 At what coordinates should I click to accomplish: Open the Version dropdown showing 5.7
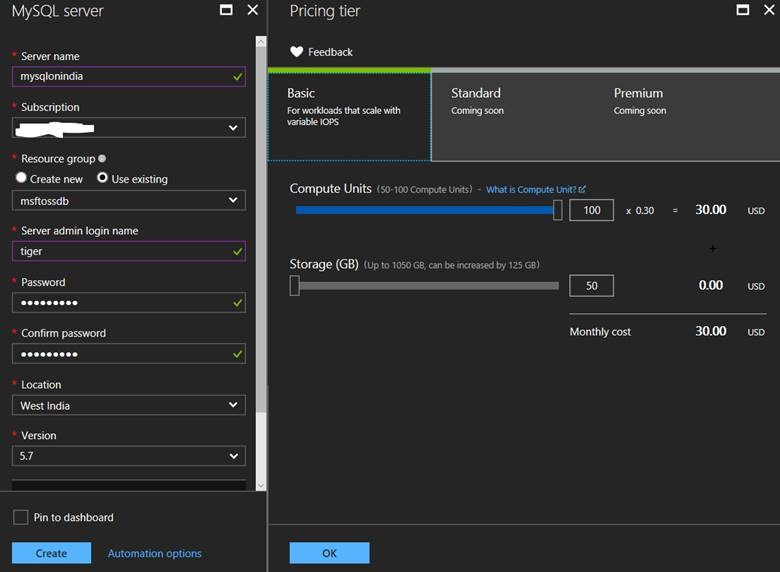(128, 456)
